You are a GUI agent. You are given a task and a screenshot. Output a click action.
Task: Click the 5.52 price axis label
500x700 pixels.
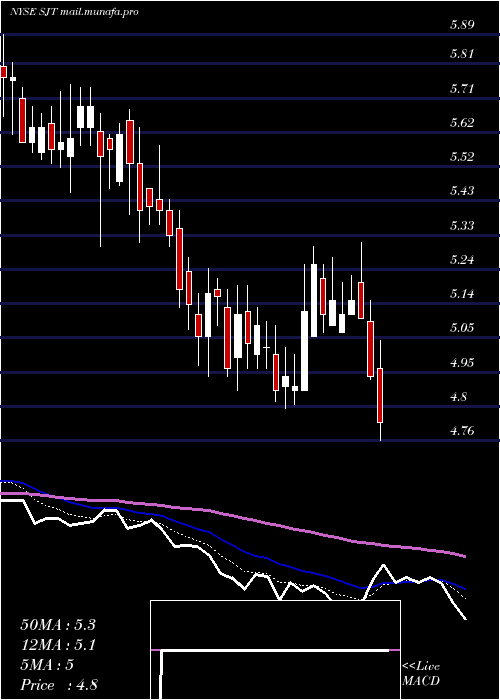tap(462, 157)
